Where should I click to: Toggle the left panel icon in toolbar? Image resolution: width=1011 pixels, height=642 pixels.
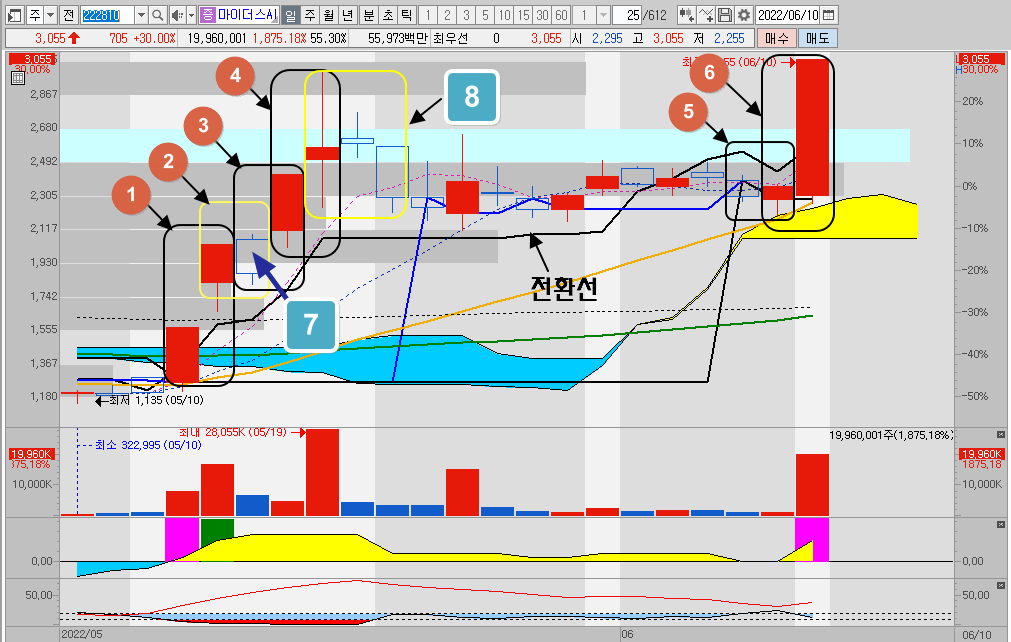14,15
